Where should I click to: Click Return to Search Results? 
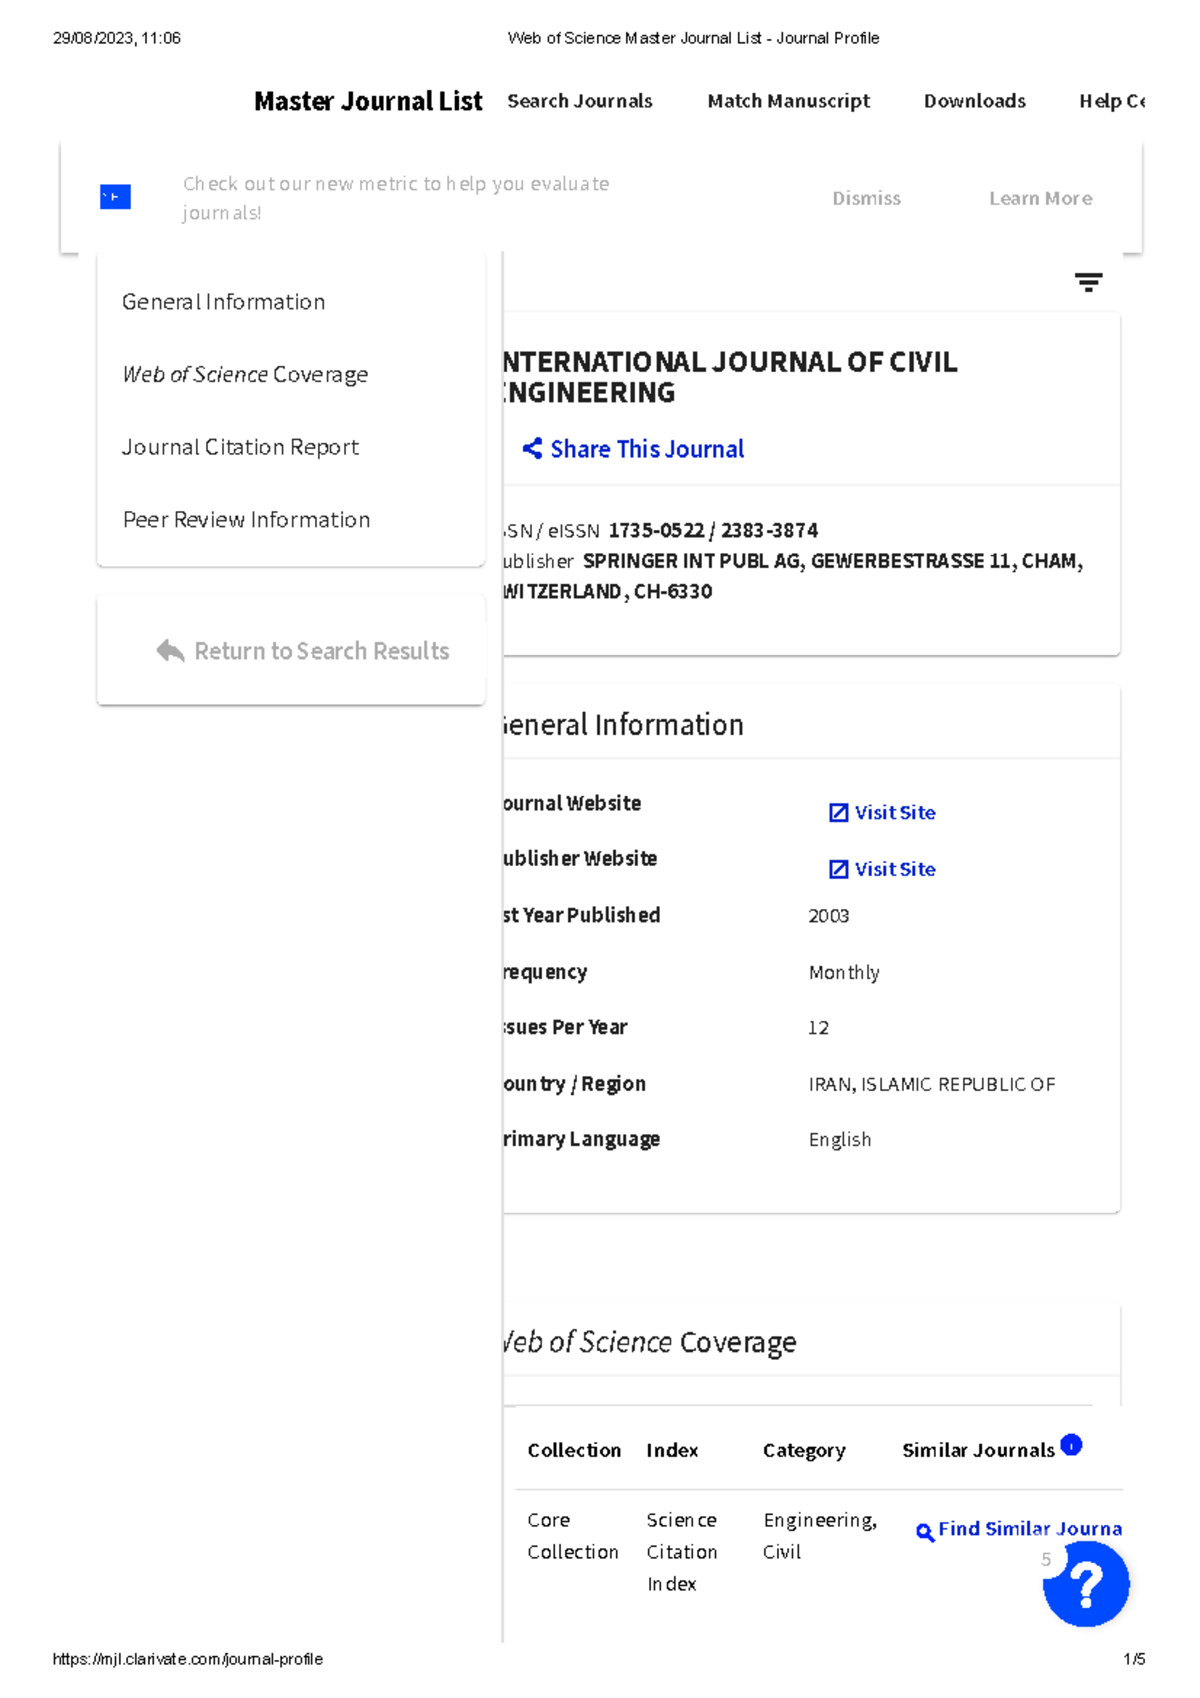322,651
